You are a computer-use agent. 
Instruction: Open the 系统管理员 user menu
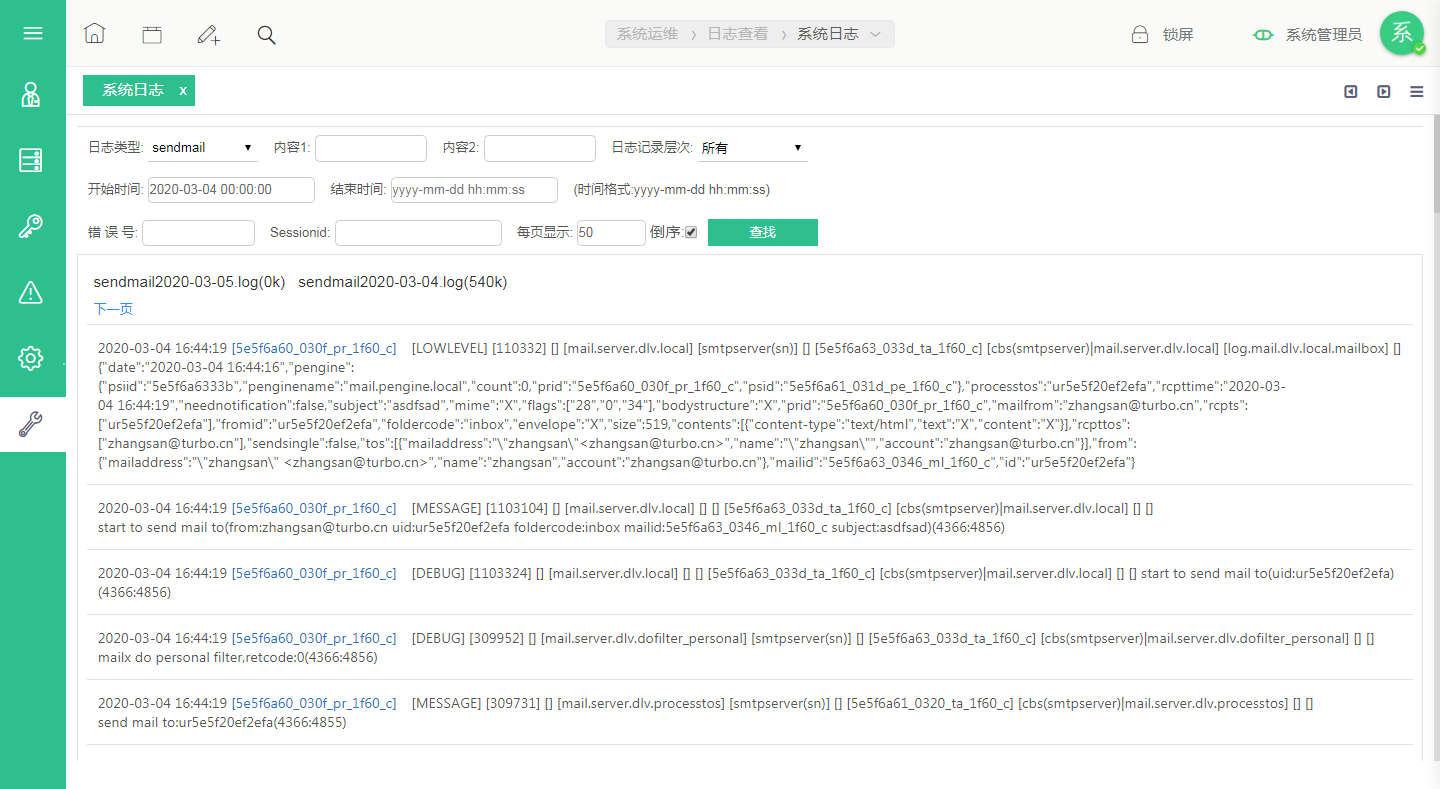click(1324, 35)
